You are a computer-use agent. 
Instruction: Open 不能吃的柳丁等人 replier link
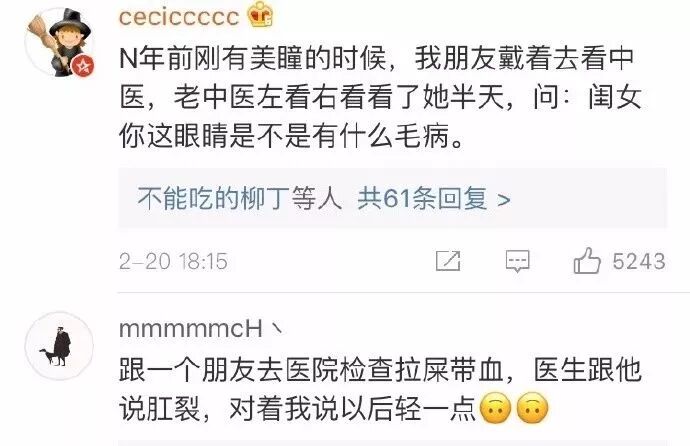240,199
